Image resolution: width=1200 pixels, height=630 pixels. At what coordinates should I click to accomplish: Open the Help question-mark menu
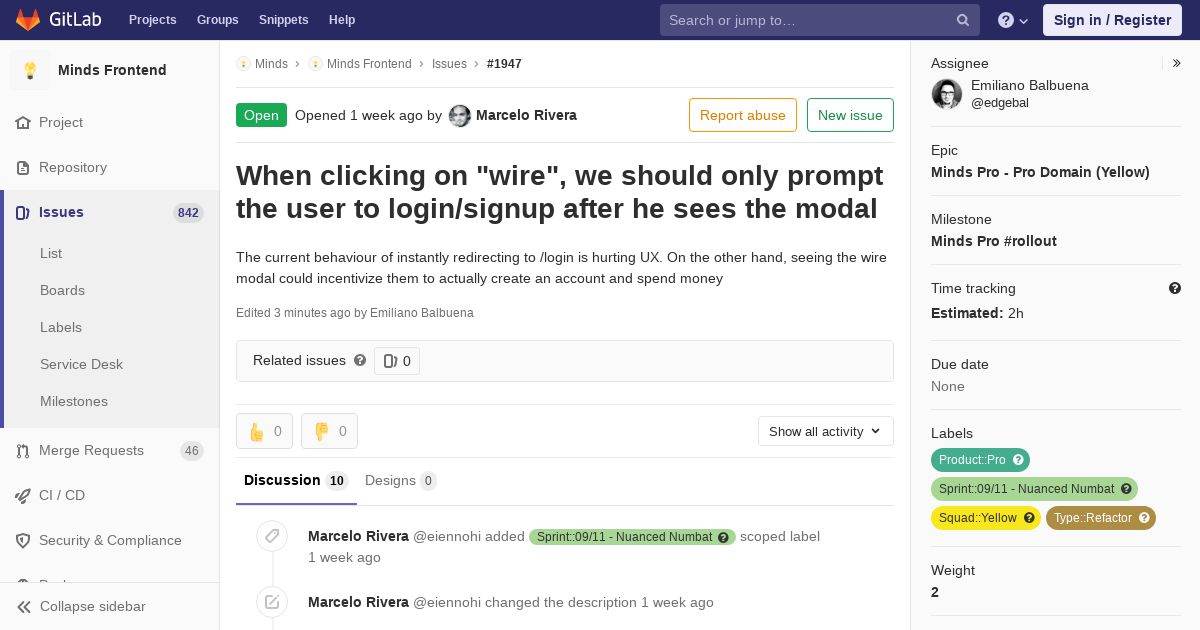point(1013,20)
